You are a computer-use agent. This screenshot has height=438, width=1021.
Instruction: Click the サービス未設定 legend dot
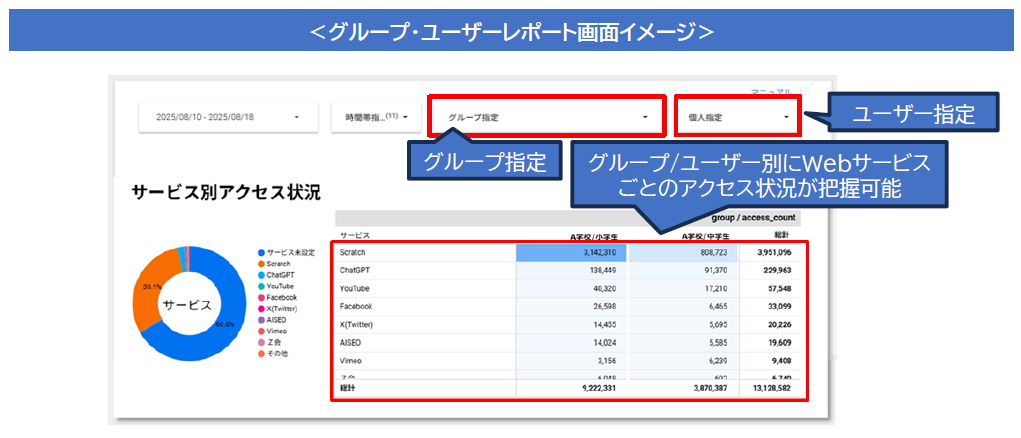(261, 253)
